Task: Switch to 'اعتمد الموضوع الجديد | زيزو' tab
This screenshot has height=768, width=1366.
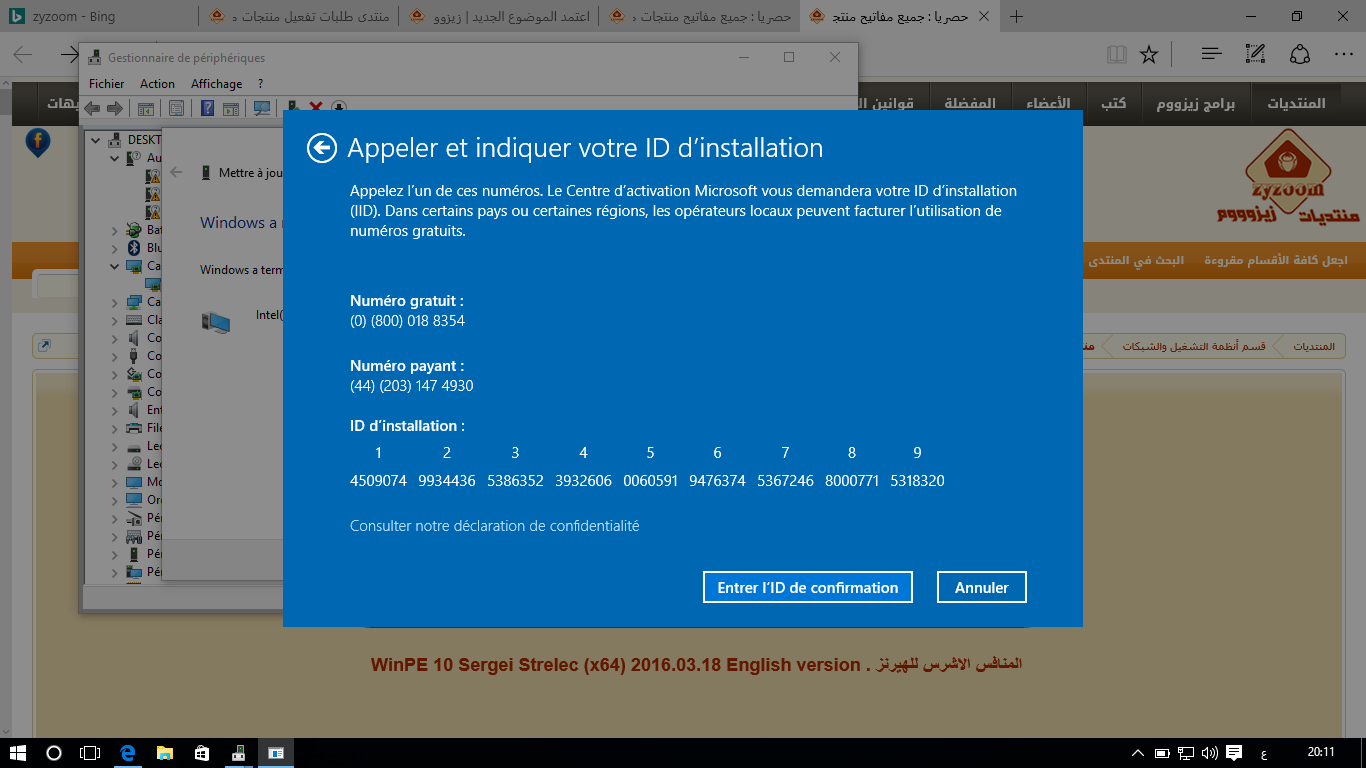Action: click(x=499, y=16)
